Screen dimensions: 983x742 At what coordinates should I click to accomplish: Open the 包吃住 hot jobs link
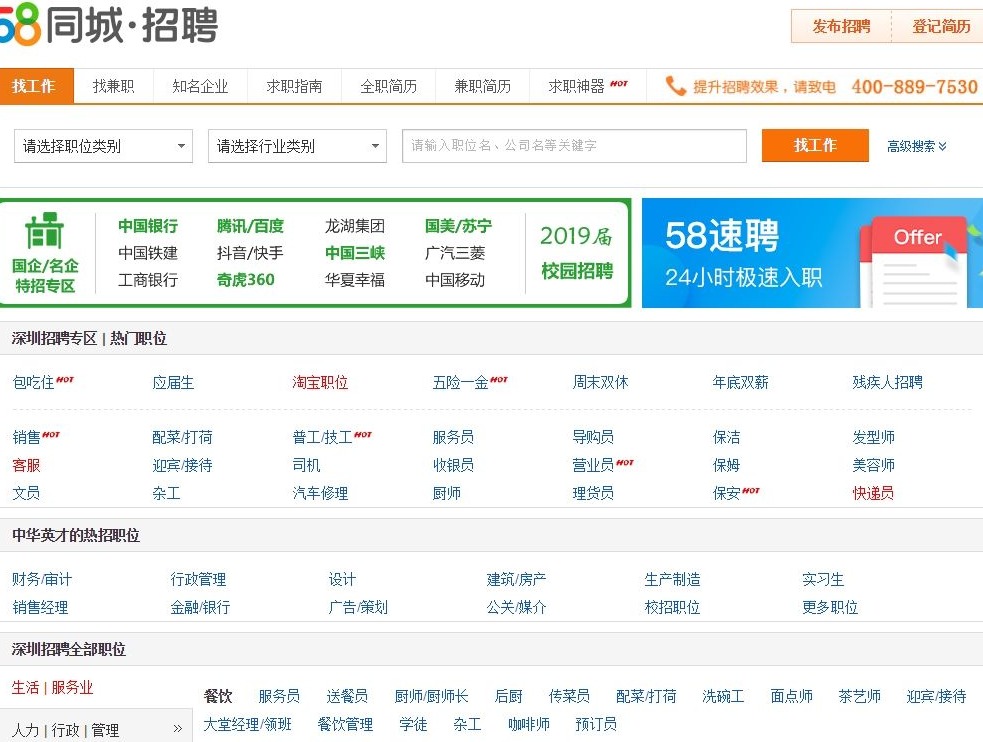[x=33, y=382]
